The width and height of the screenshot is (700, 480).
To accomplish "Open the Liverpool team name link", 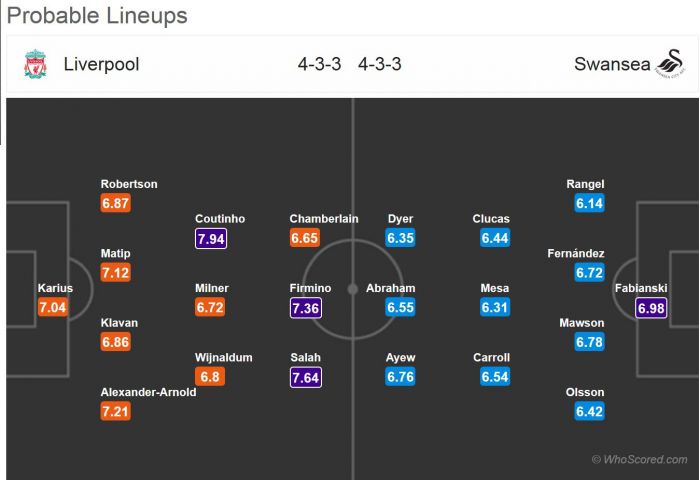I will point(101,65).
